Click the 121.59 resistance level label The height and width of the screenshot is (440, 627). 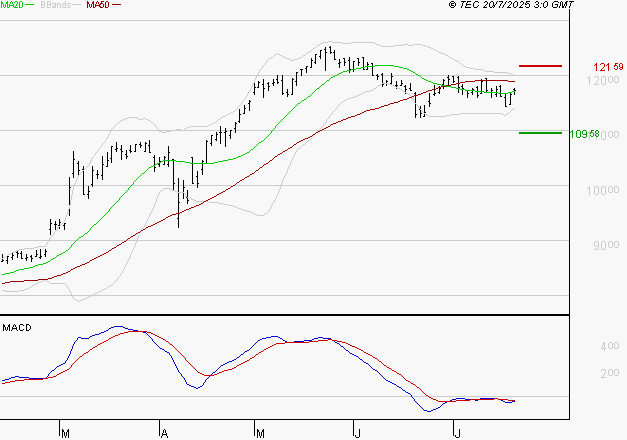pos(608,67)
